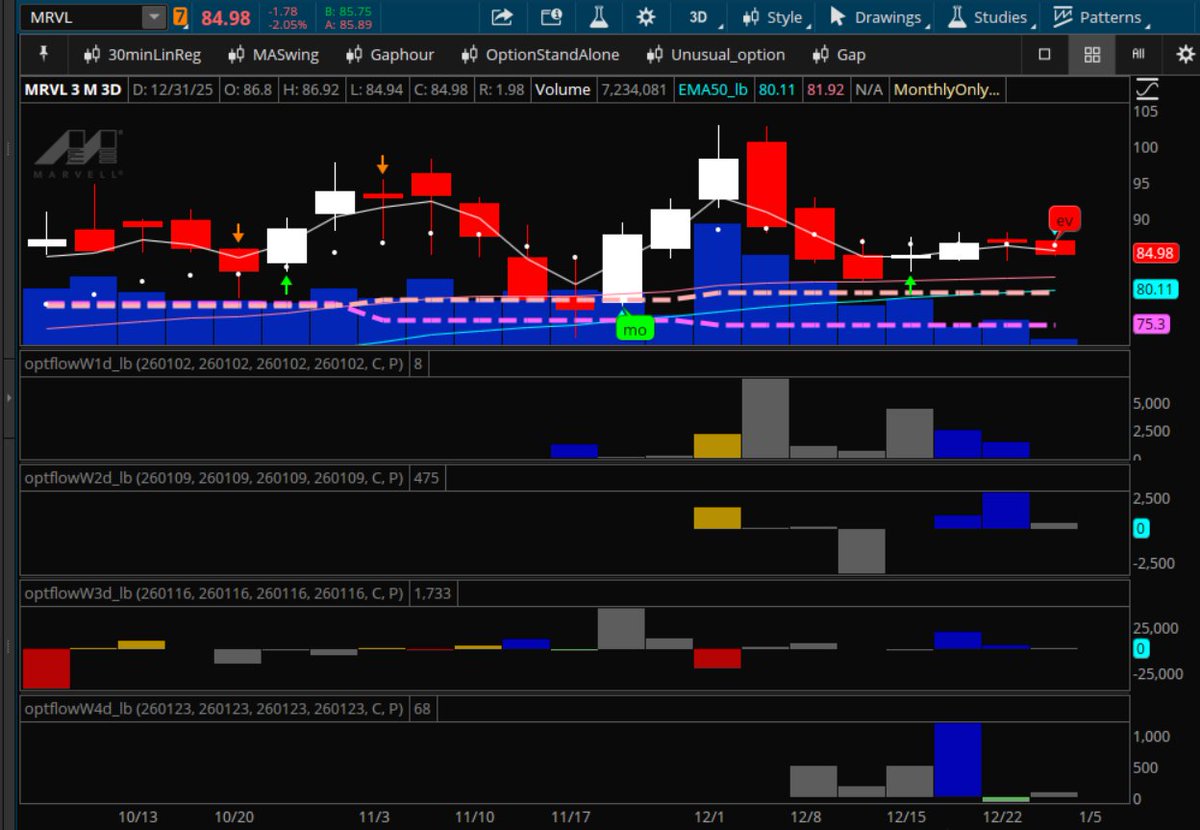Open the Style menu
This screenshot has height=830, width=1200.
tap(774, 17)
